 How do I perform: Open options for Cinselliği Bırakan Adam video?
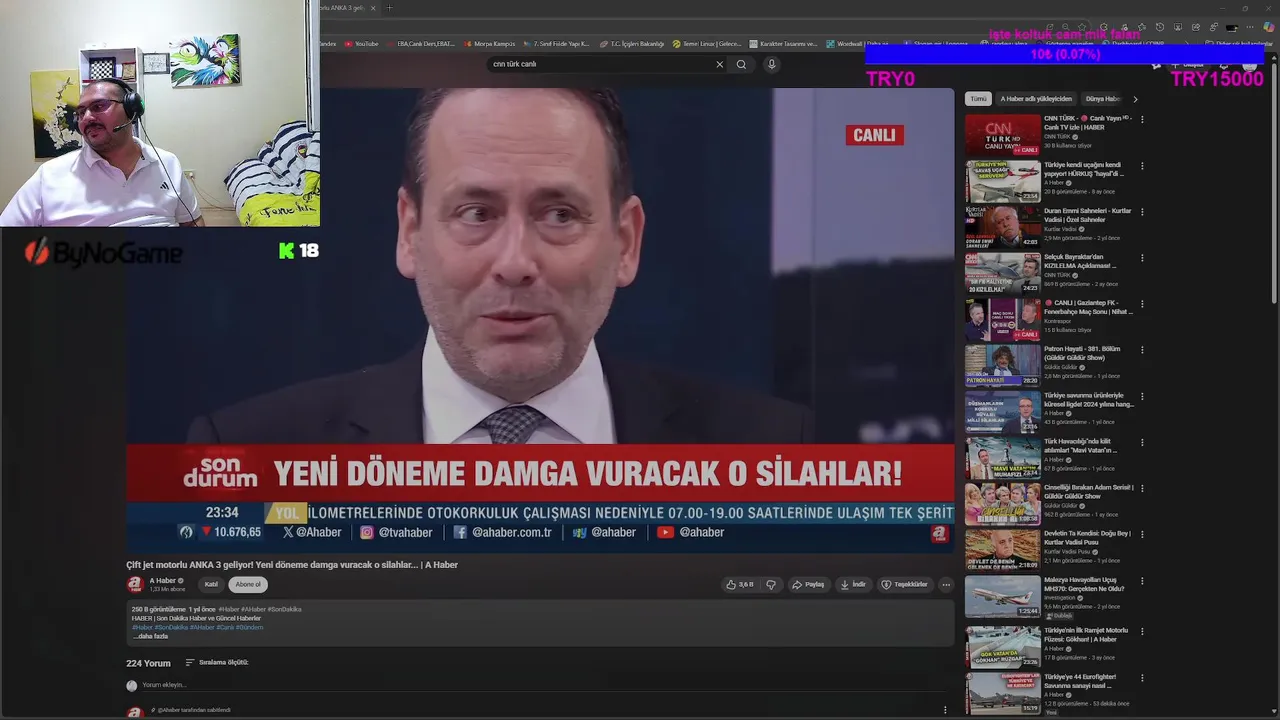(x=1142, y=488)
